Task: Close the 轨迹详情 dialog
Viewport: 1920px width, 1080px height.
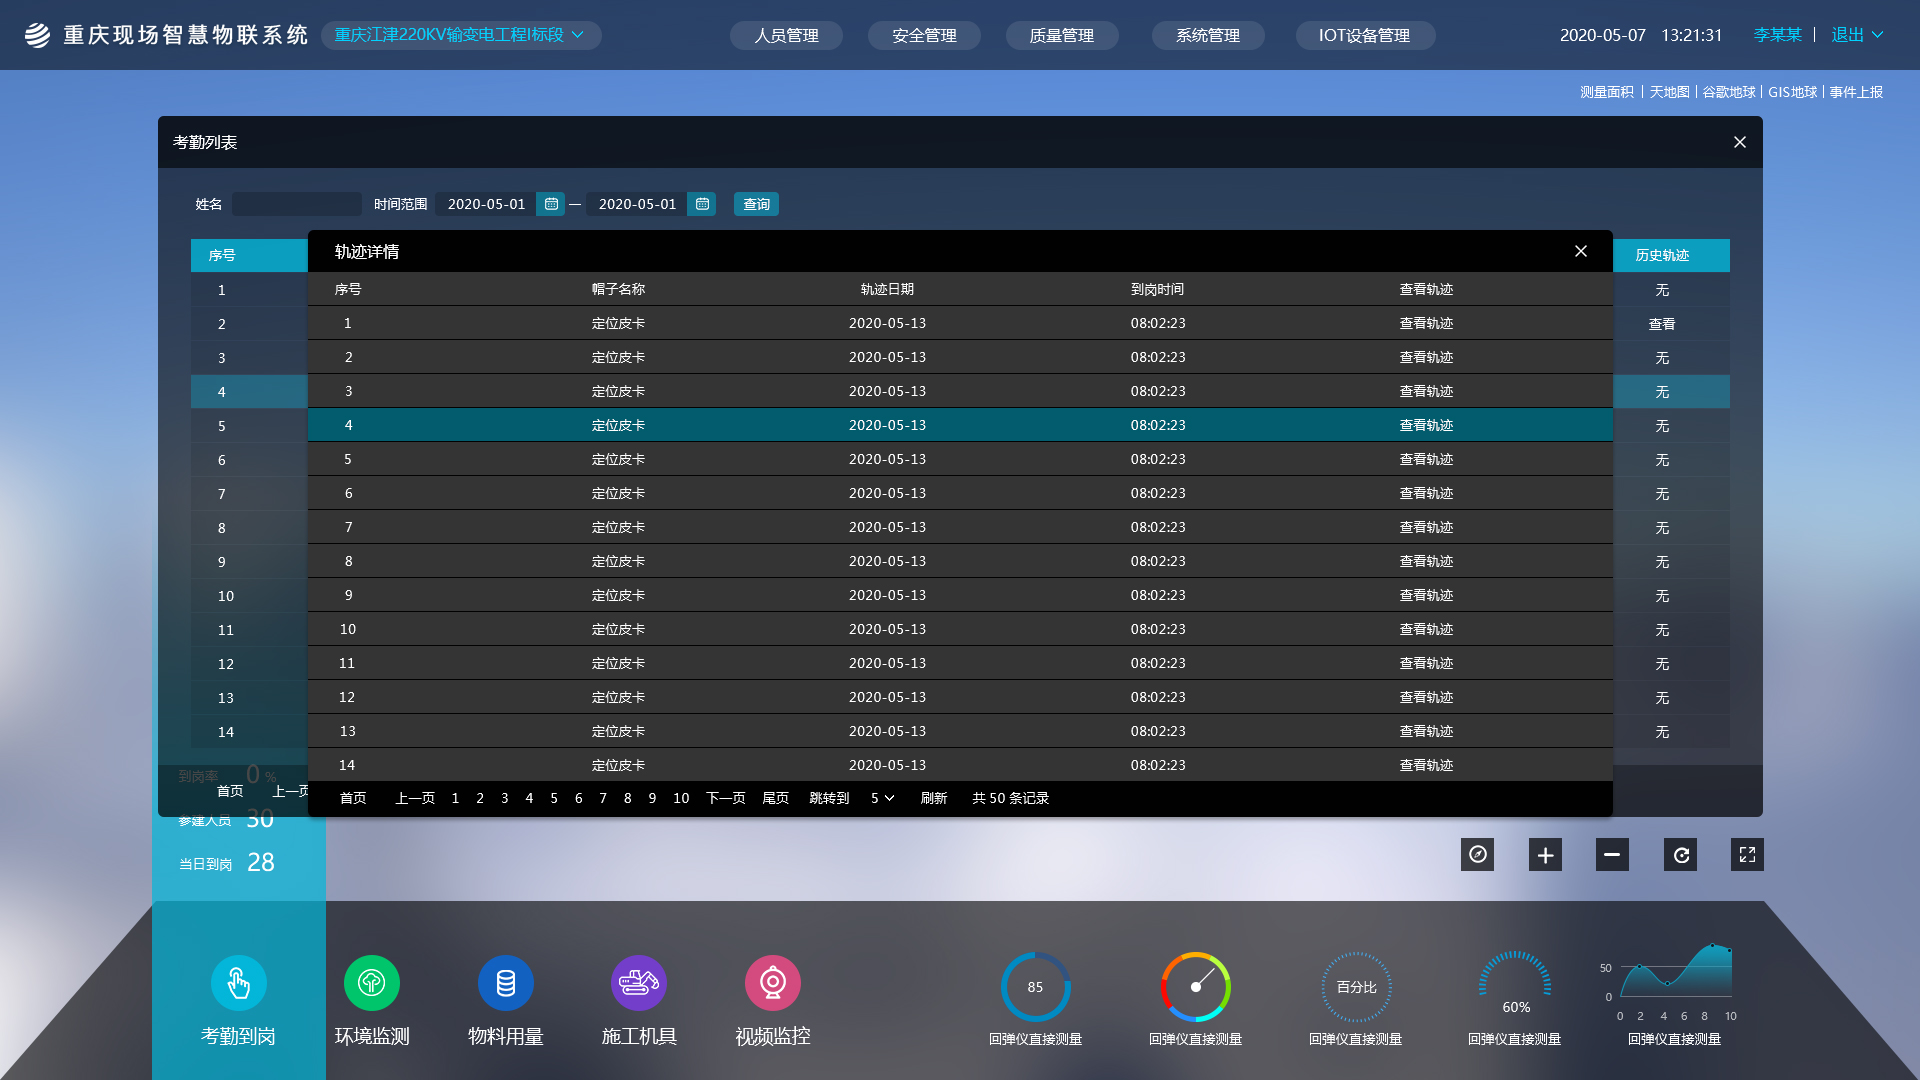Action: click(1581, 251)
